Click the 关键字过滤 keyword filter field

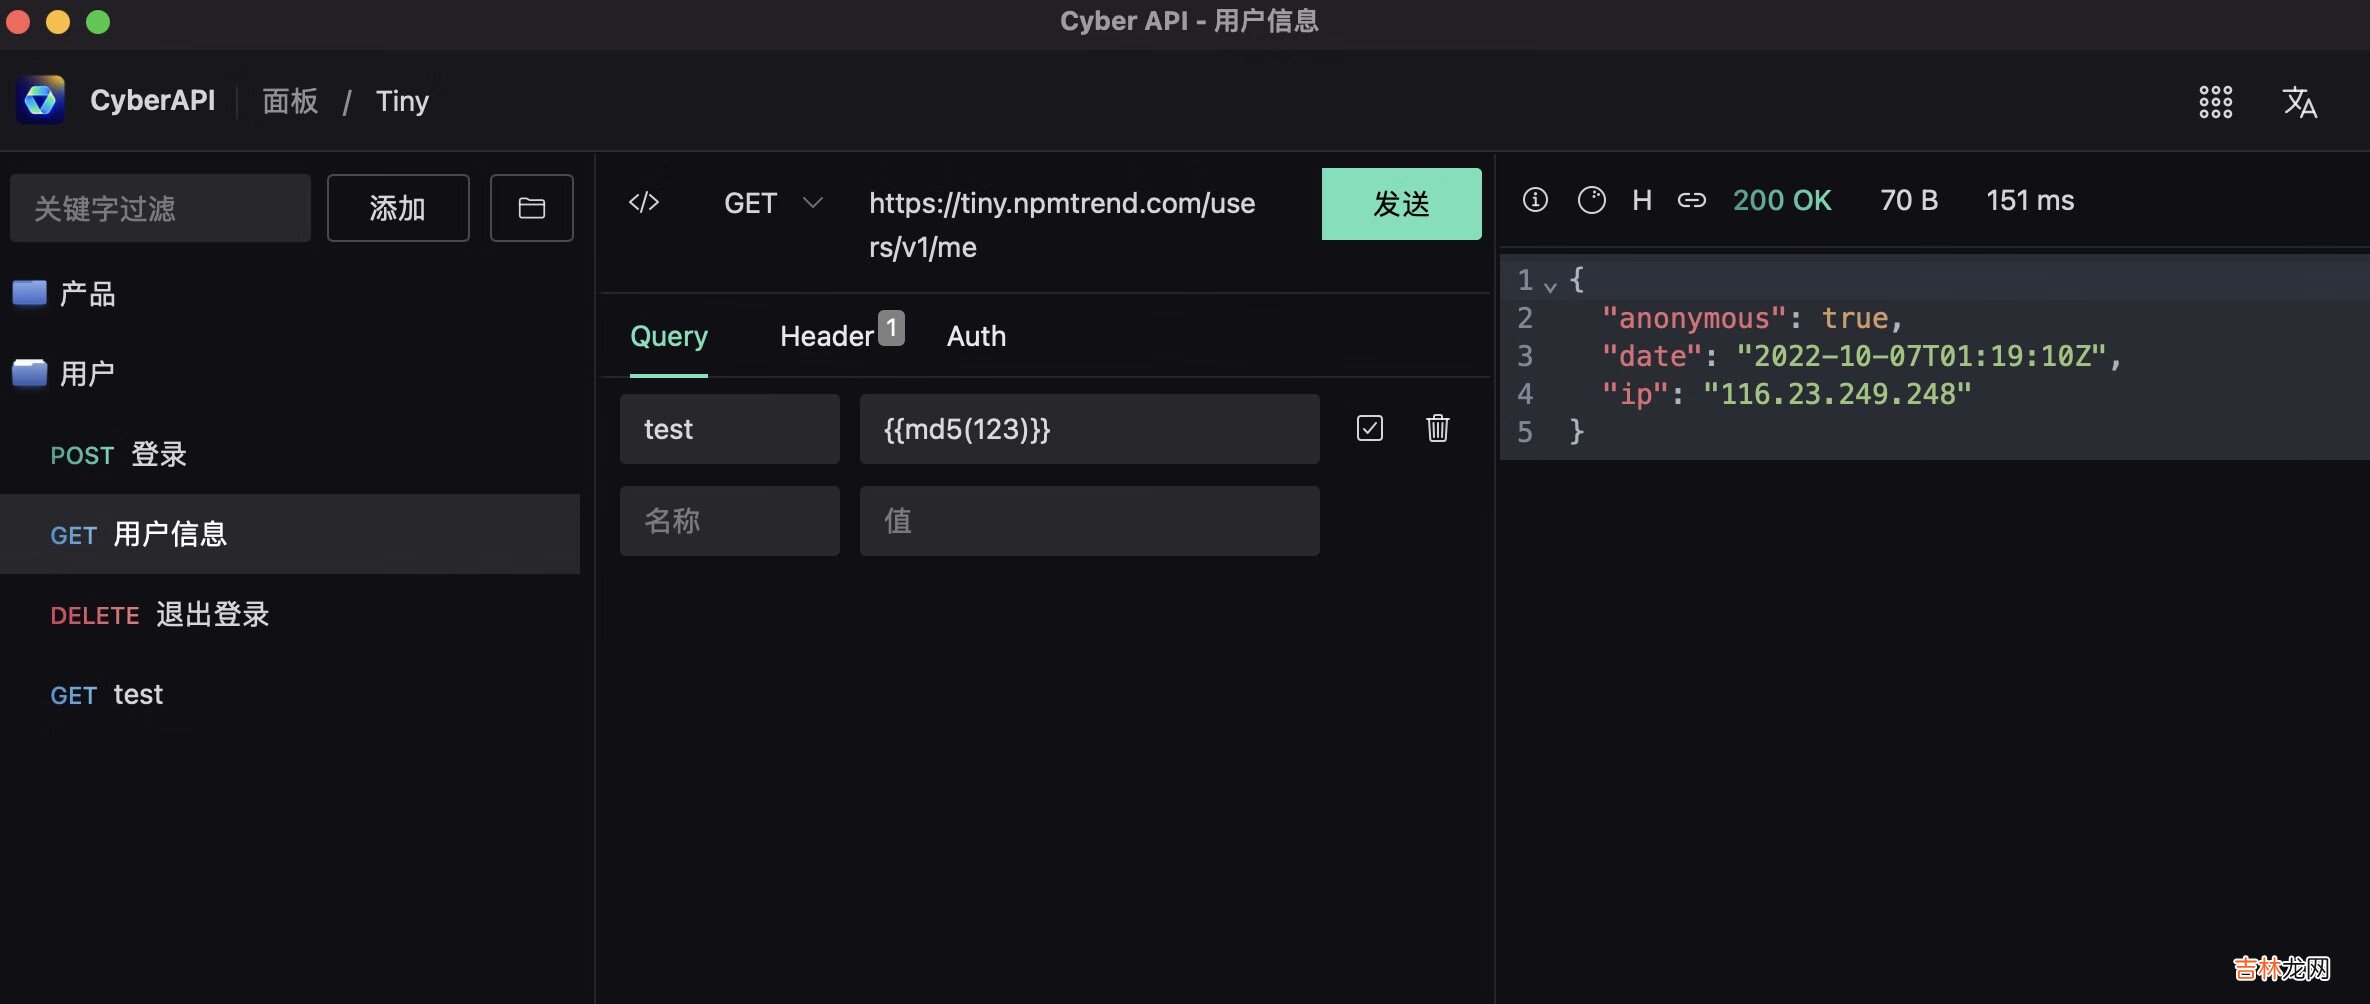(160, 208)
